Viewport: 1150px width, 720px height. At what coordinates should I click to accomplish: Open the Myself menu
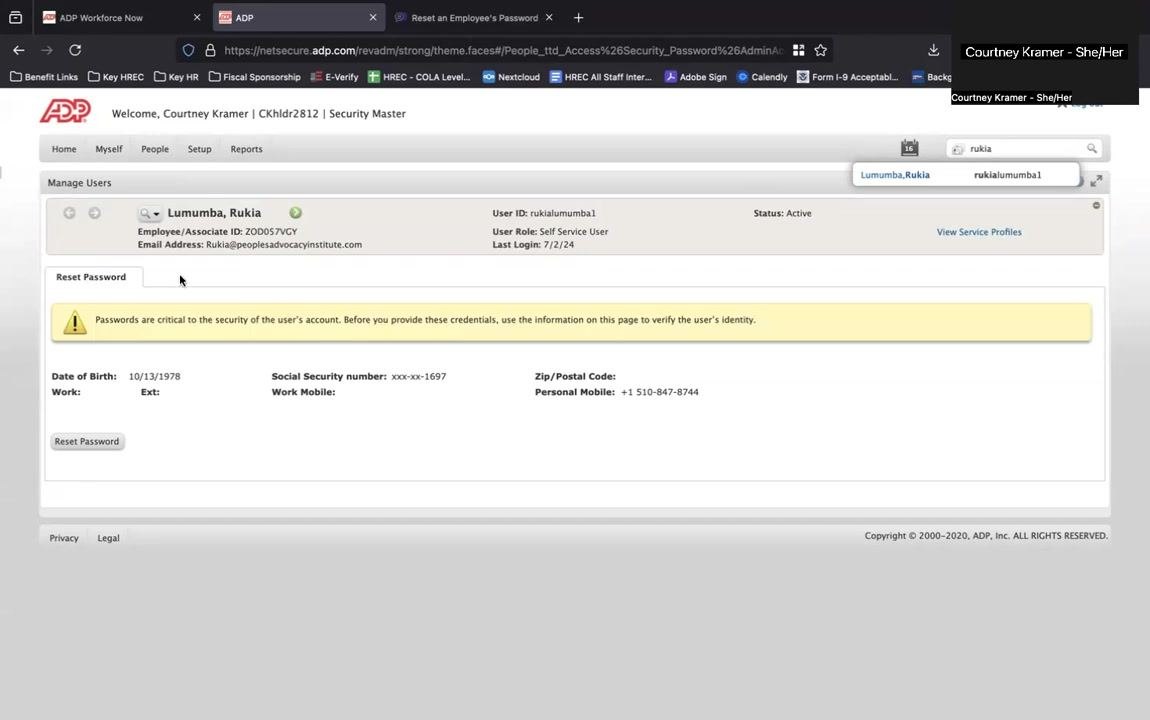tap(109, 149)
